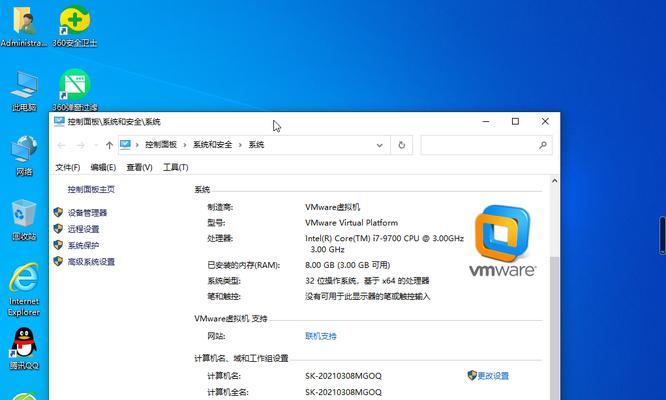The image size is (666, 400).
Task: Open the Administrator folder desktop icon
Action: [x=24, y=25]
